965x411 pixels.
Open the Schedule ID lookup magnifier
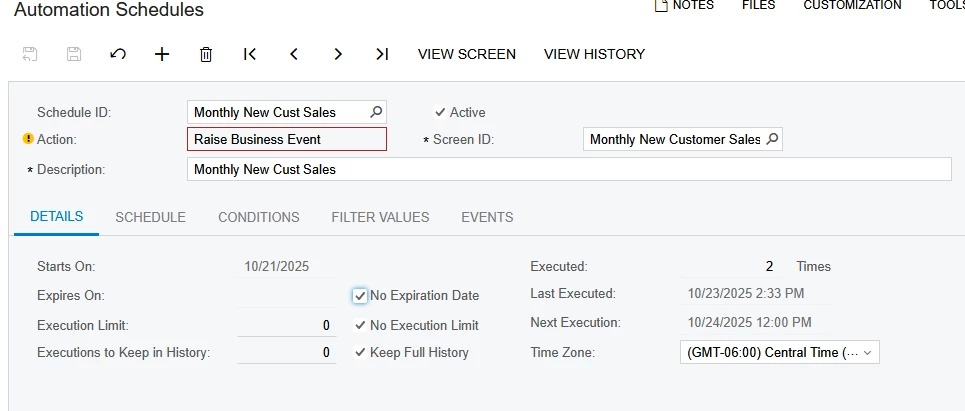point(376,112)
